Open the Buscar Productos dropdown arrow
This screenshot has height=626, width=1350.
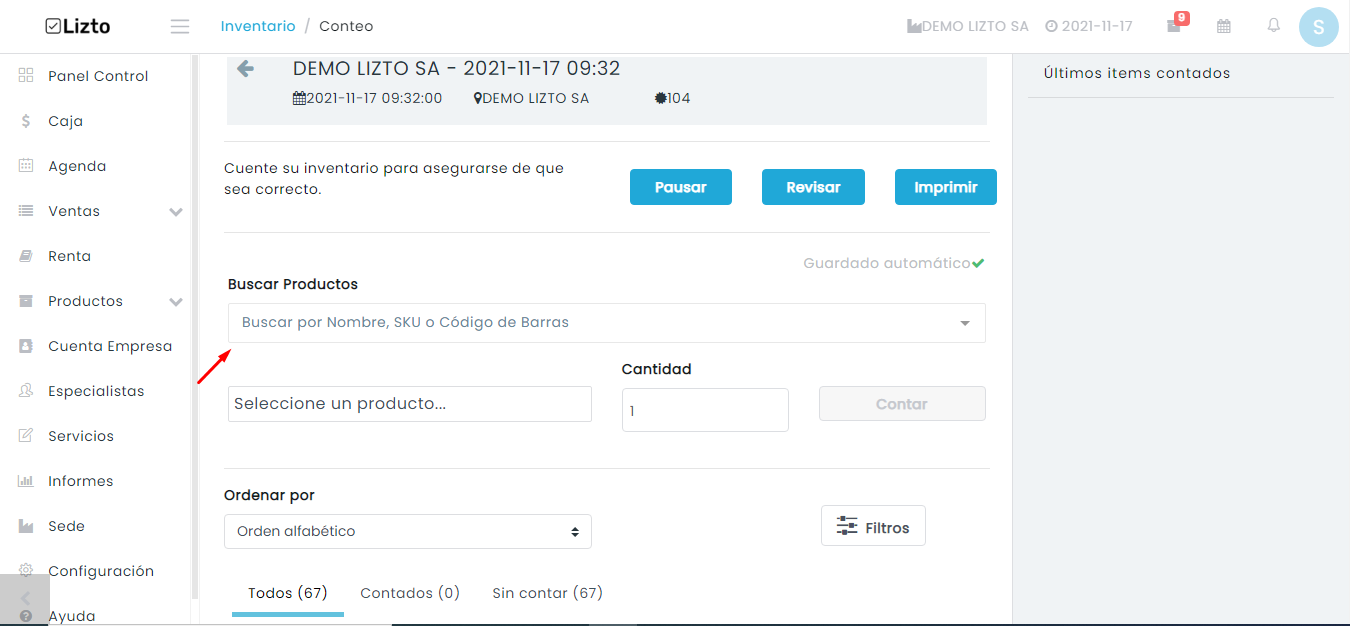point(965,323)
